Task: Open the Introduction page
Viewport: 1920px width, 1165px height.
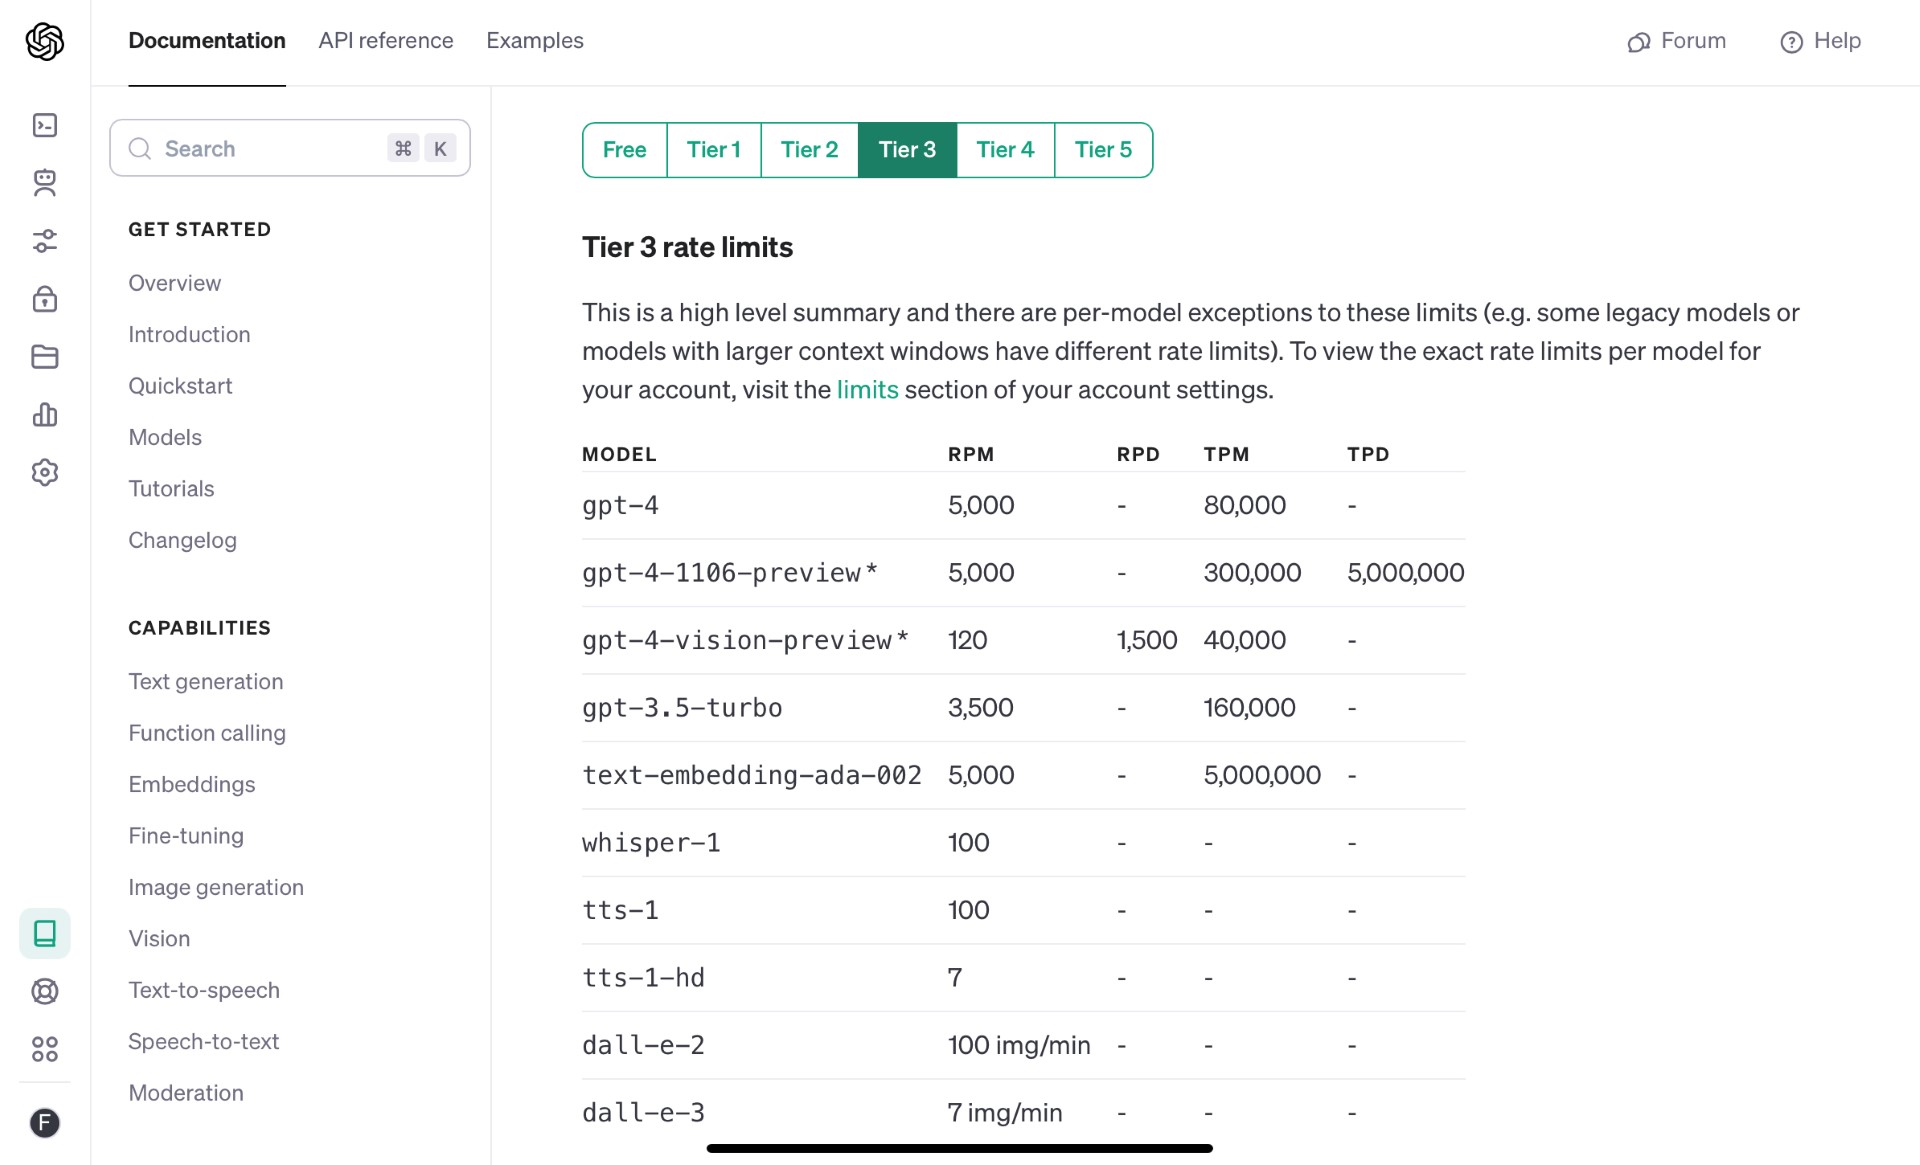Action: pos(189,335)
